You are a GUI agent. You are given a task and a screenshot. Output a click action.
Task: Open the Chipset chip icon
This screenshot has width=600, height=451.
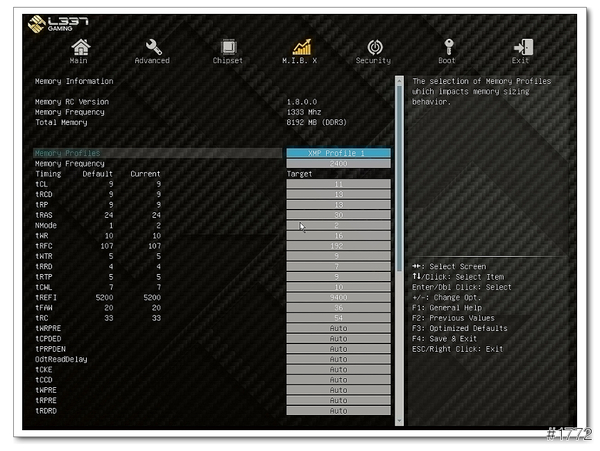pos(228,47)
